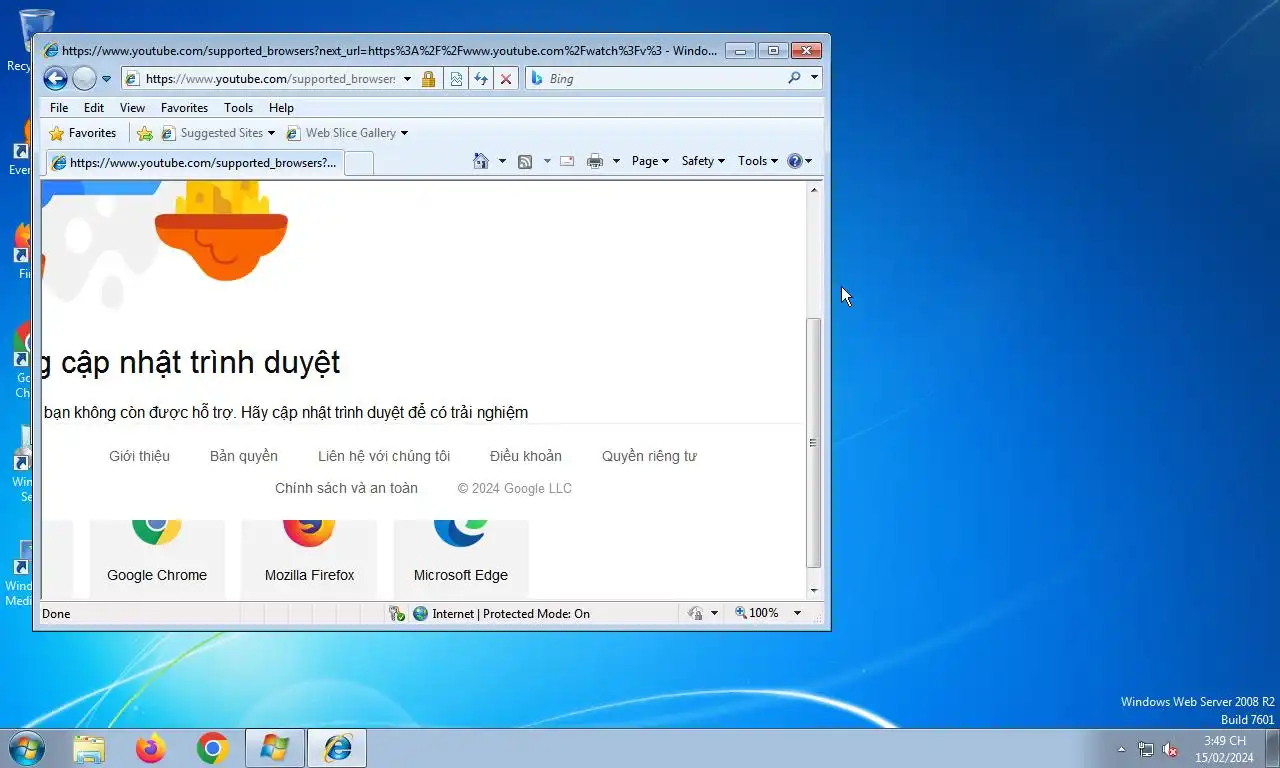
Task: Click the red Stop loading icon
Action: tap(506, 79)
